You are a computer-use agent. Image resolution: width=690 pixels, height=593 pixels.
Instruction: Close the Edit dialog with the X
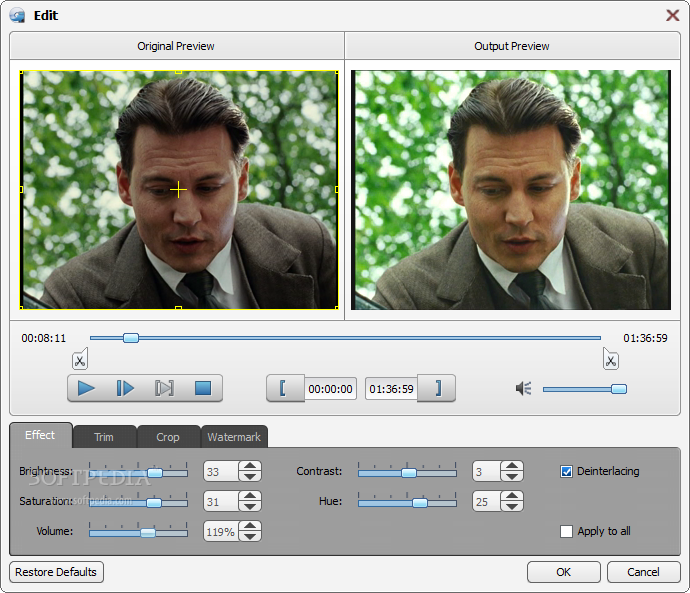point(672,15)
